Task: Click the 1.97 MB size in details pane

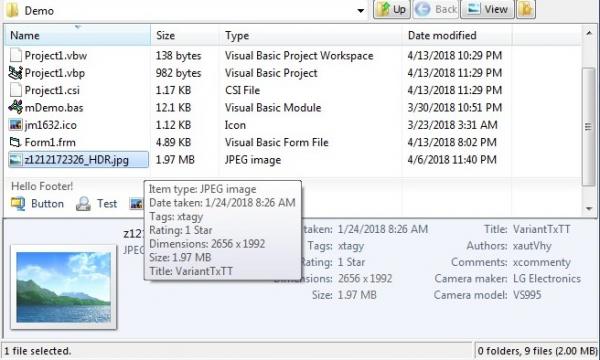Action: 357,295
